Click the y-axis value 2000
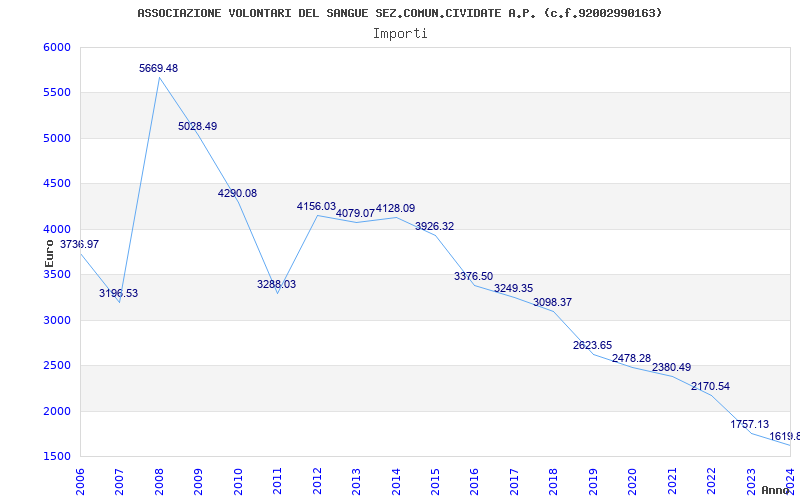The image size is (800, 500). tap(57, 412)
